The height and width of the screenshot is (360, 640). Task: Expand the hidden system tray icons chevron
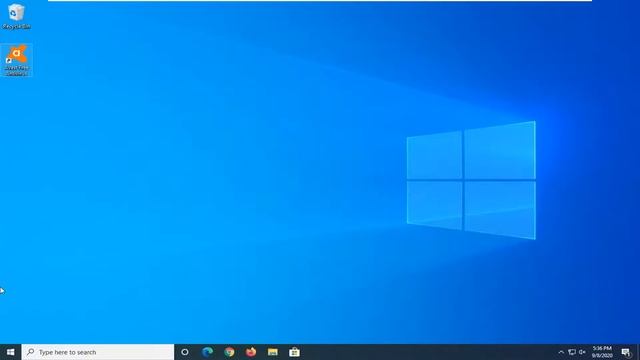tap(561, 352)
